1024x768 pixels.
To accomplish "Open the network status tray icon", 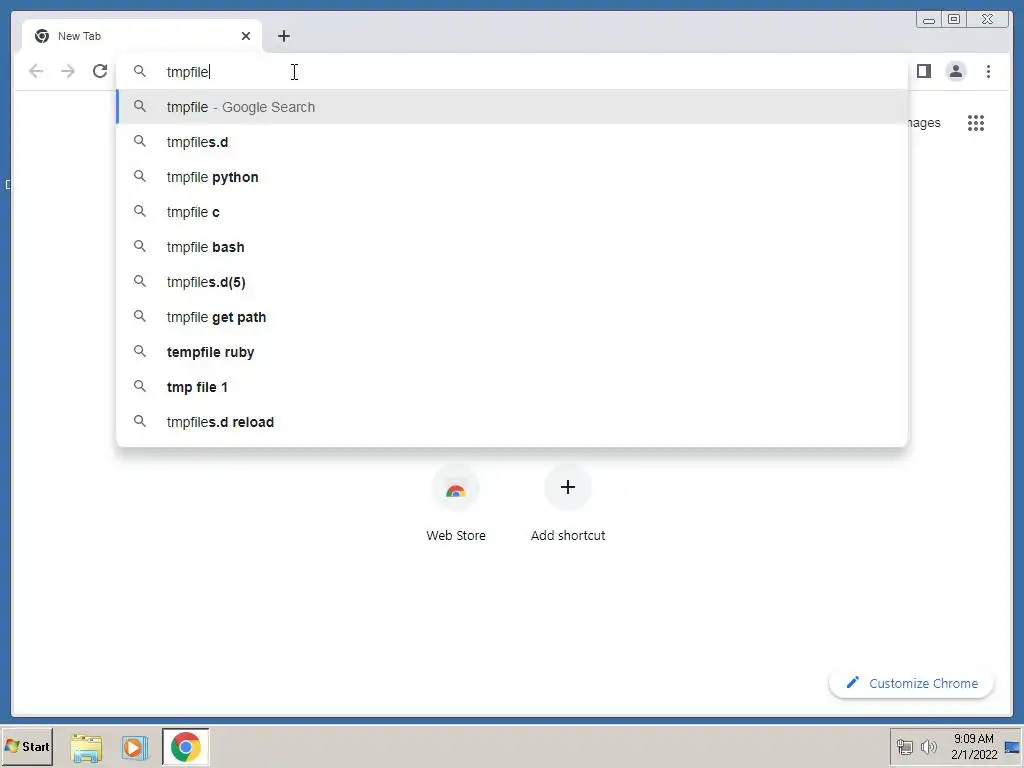I will click(x=904, y=746).
